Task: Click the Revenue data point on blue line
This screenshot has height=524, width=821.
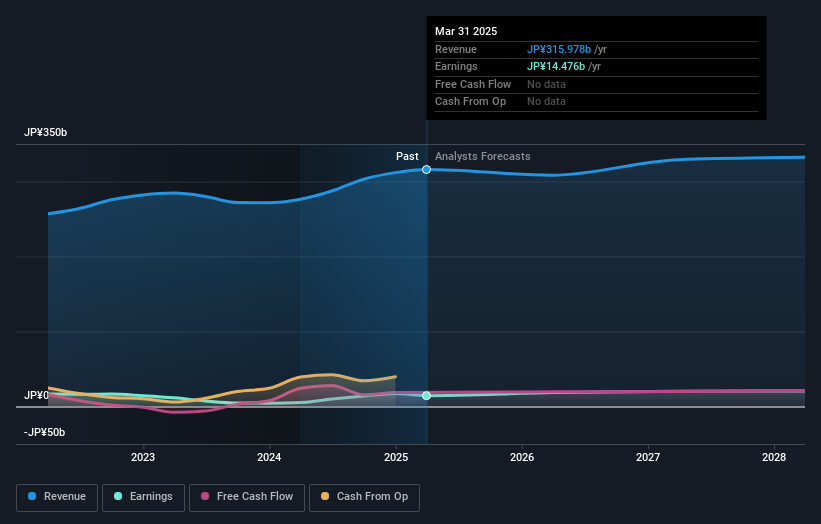Action: [x=426, y=170]
